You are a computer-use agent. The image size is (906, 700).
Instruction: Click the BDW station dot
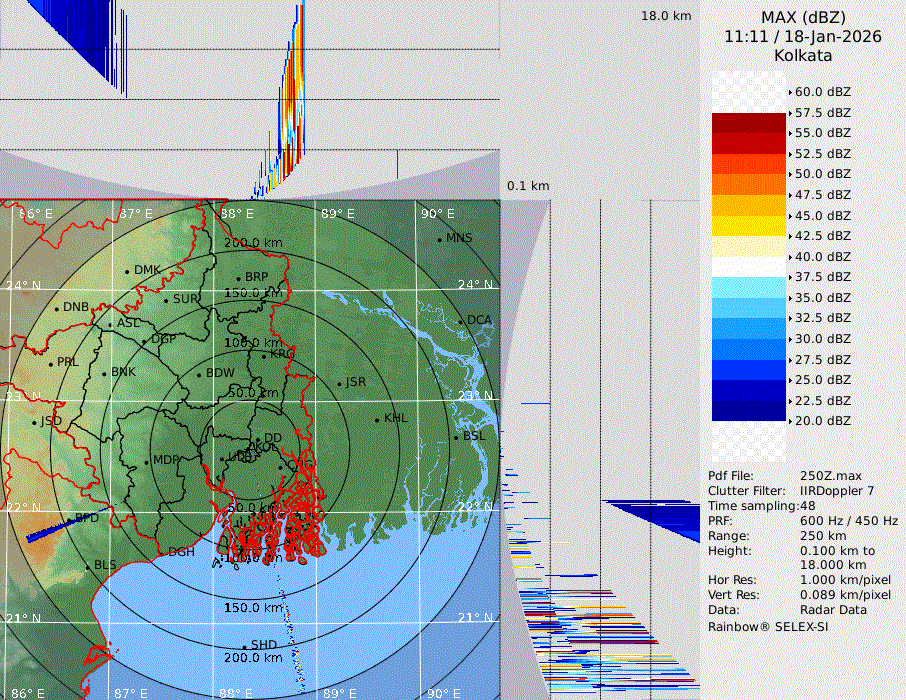click(199, 374)
